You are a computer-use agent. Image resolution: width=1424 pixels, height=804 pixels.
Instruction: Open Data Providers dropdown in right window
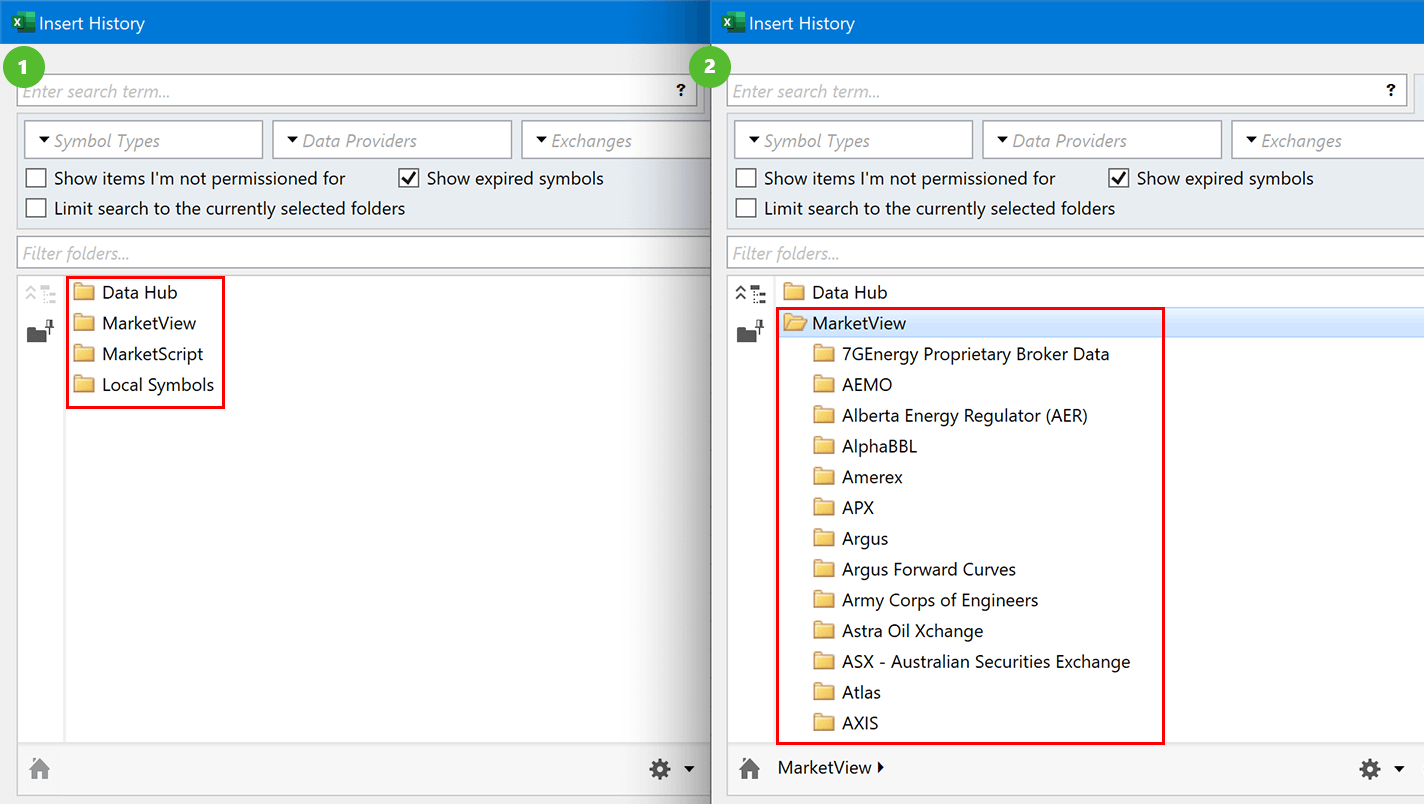[x=1102, y=140]
